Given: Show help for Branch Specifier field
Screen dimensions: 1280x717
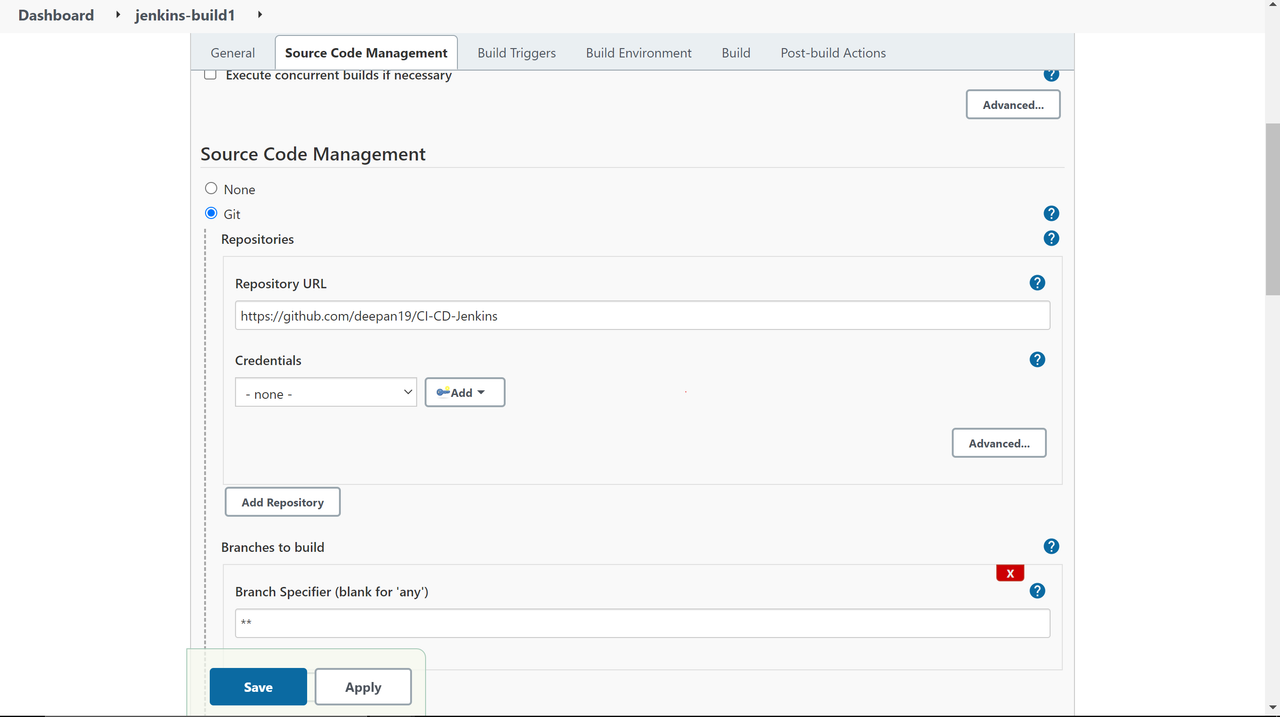Looking at the screenshot, I should point(1037,591).
